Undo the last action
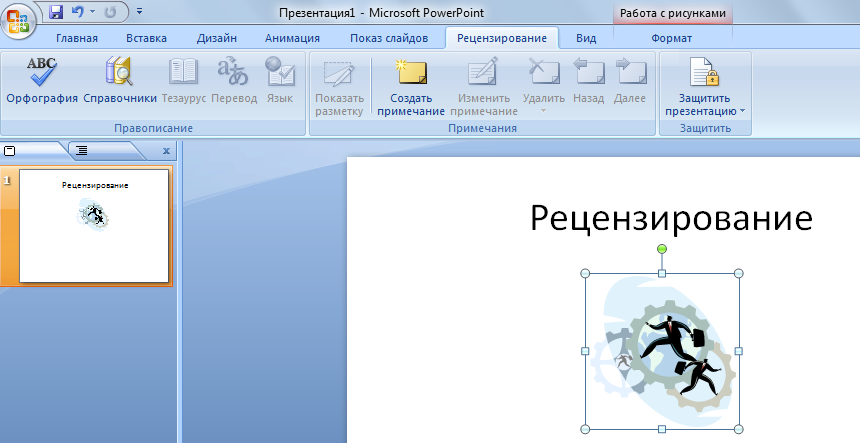The height and width of the screenshot is (443, 860). pyautogui.click(x=78, y=12)
